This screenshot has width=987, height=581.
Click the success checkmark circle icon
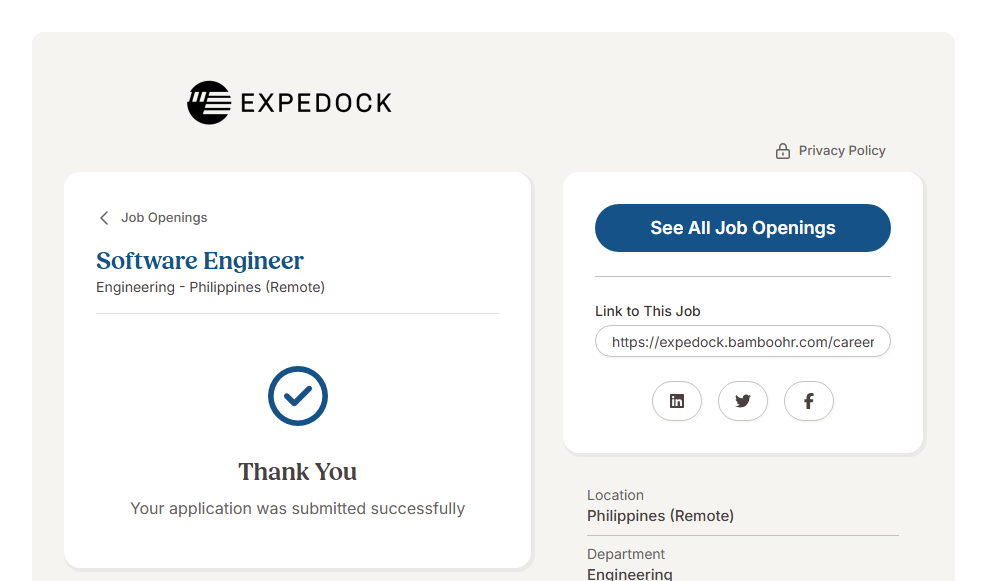point(298,396)
